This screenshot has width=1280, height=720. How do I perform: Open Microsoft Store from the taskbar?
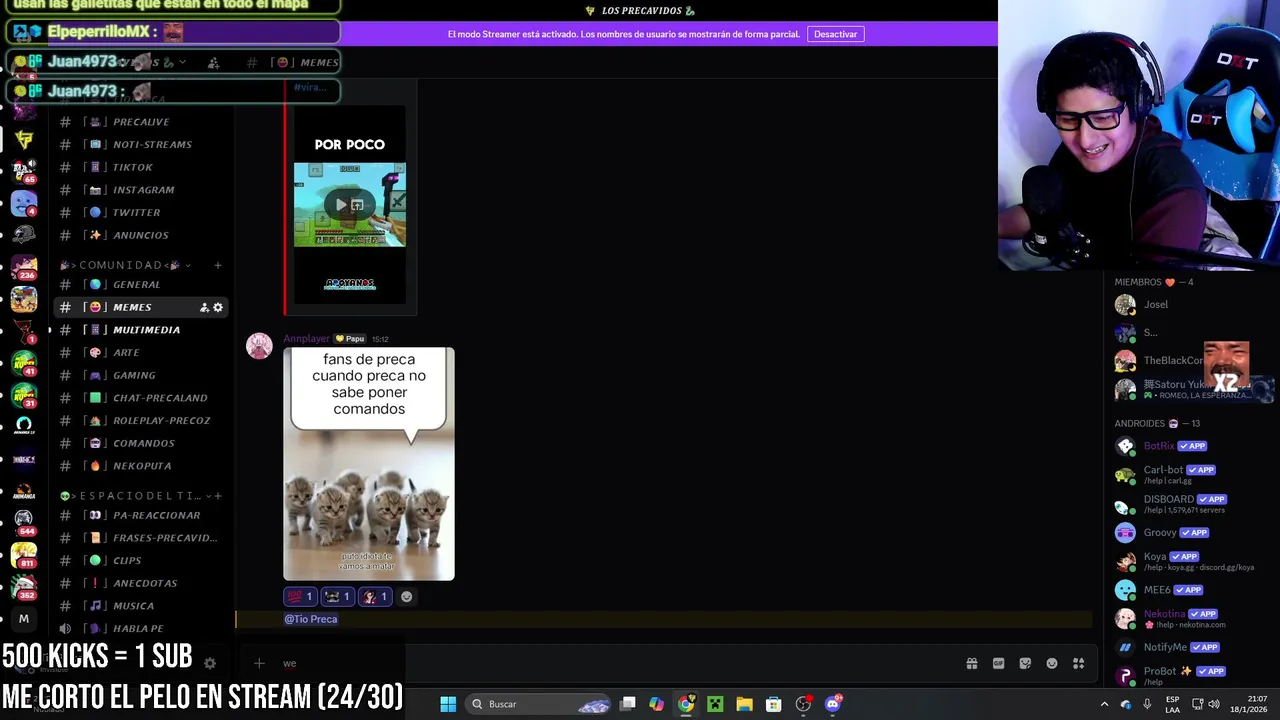pyautogui.click(x=773, y=704)
